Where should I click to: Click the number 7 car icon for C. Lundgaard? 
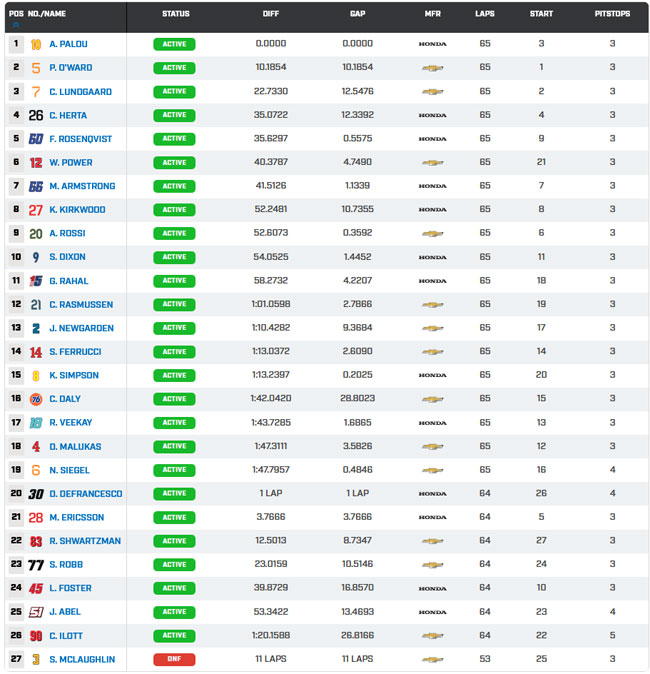[x=36, y=92]
